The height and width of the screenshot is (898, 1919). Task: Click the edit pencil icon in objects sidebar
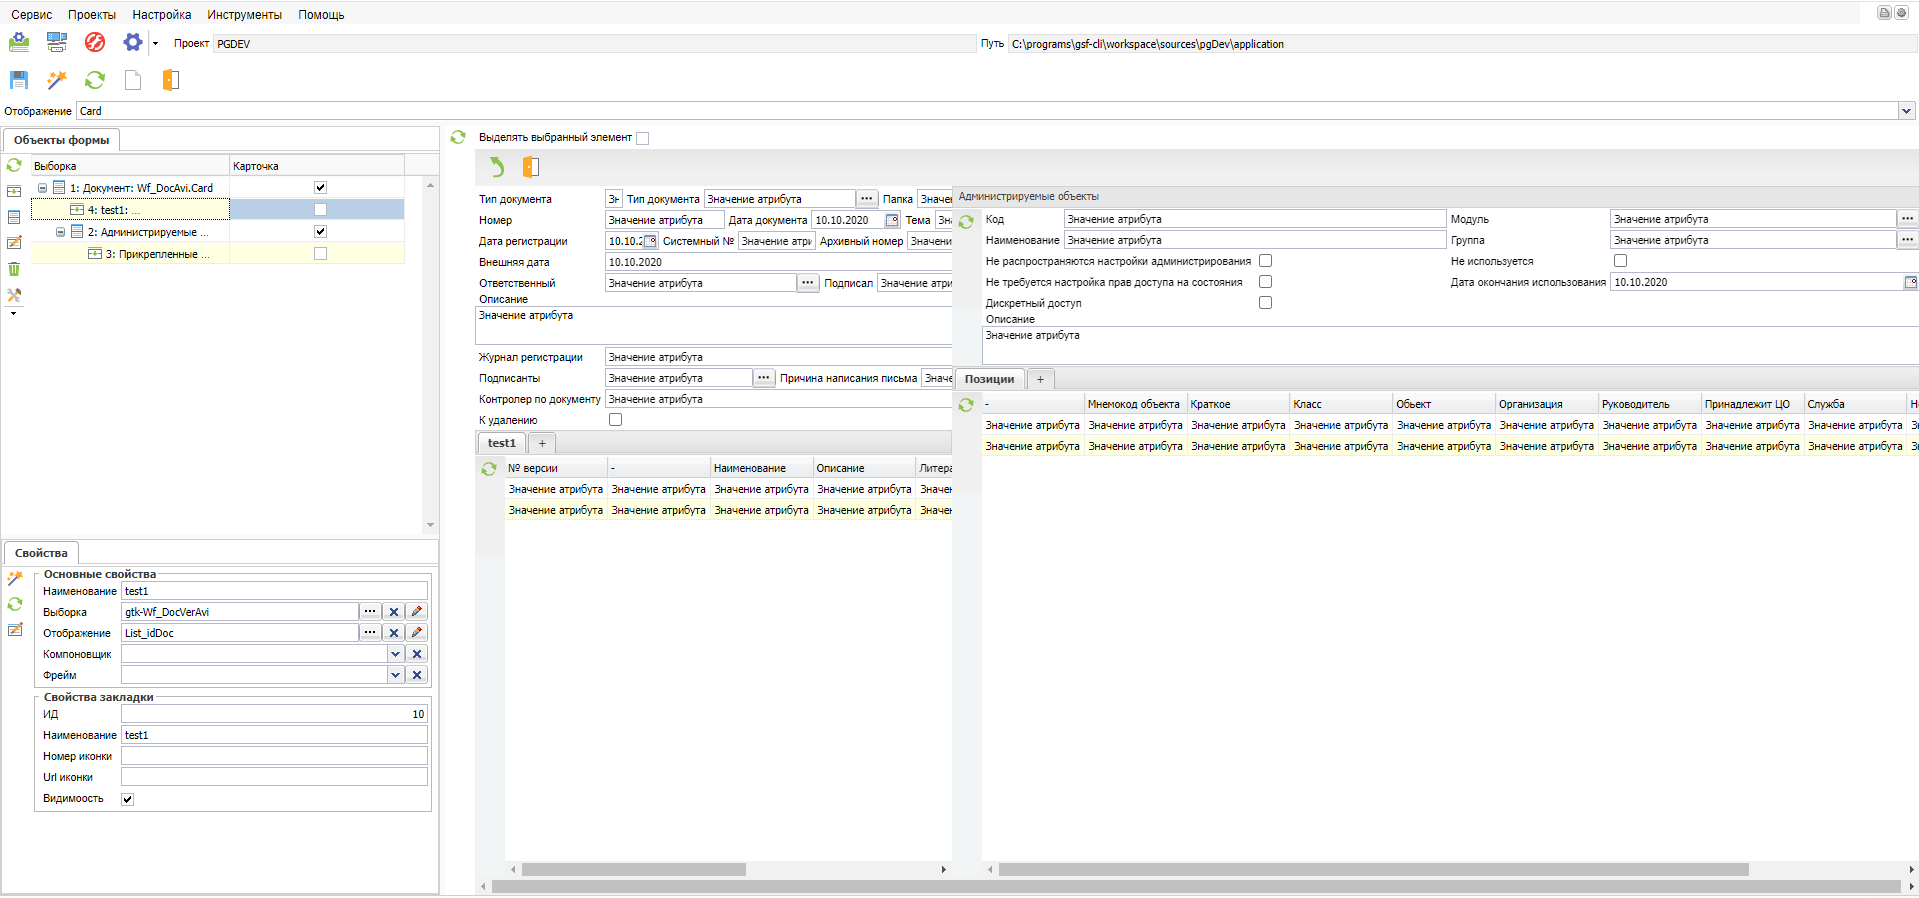[14, 243]
